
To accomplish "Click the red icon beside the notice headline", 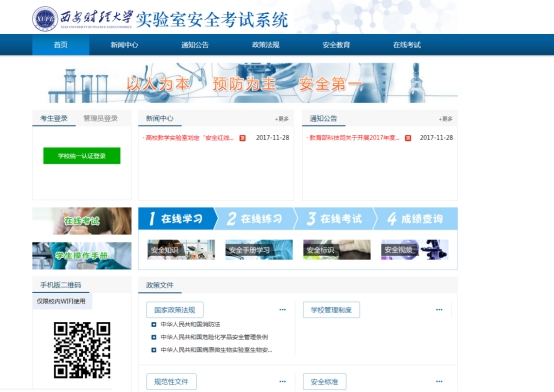I will pyautogui.click(x=408, y=138).
